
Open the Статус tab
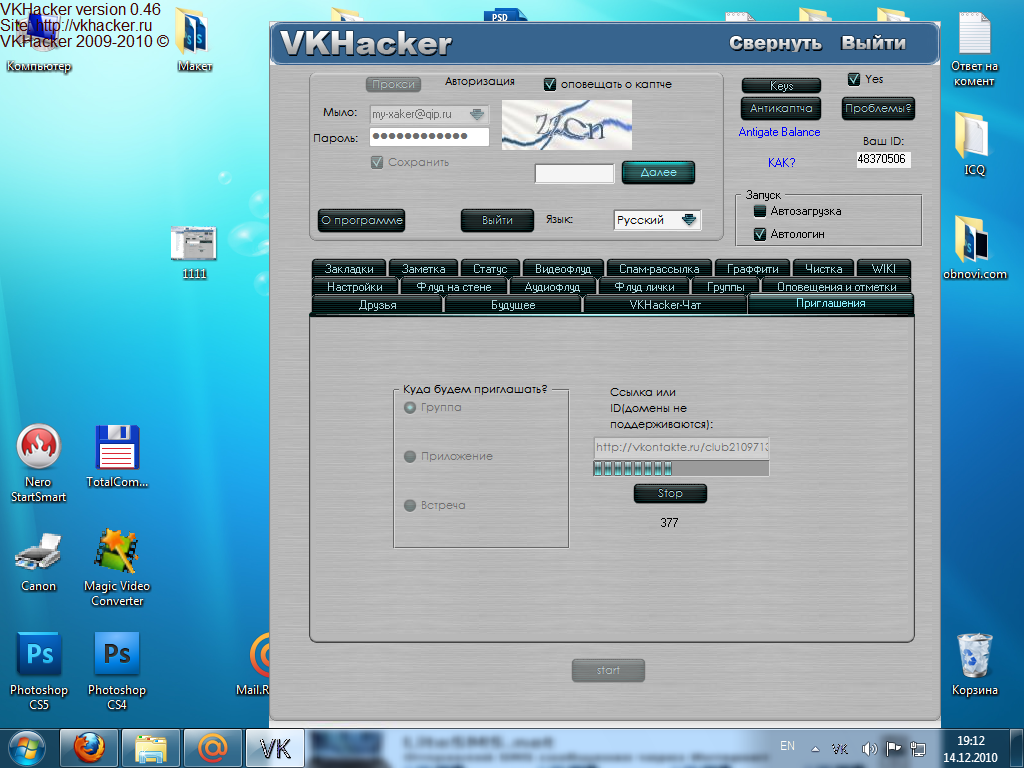[x=490, y=268]
